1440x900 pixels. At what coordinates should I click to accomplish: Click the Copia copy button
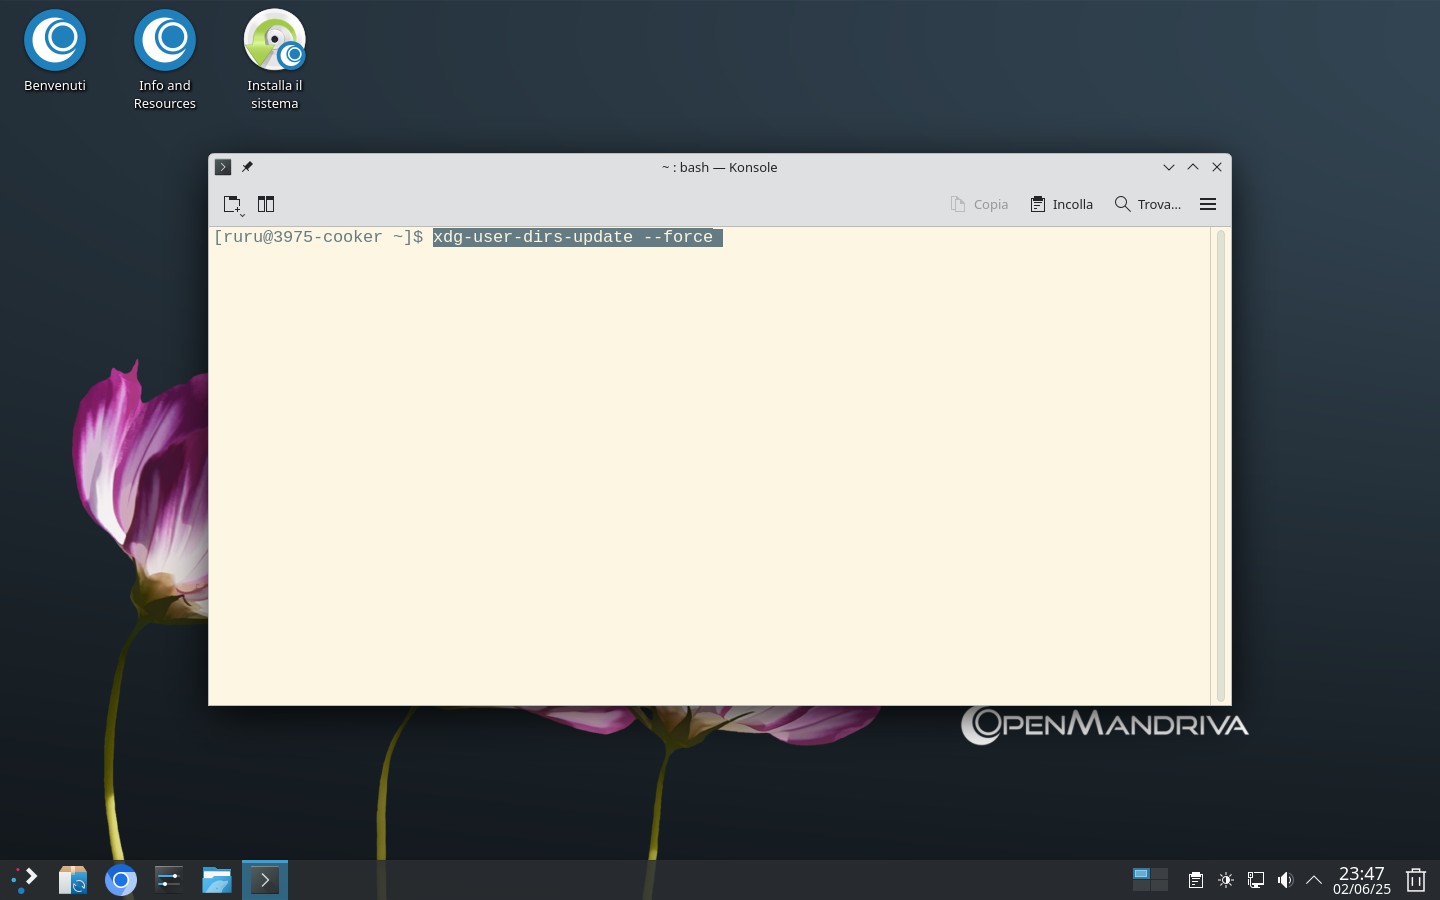(x=979, y=204)
